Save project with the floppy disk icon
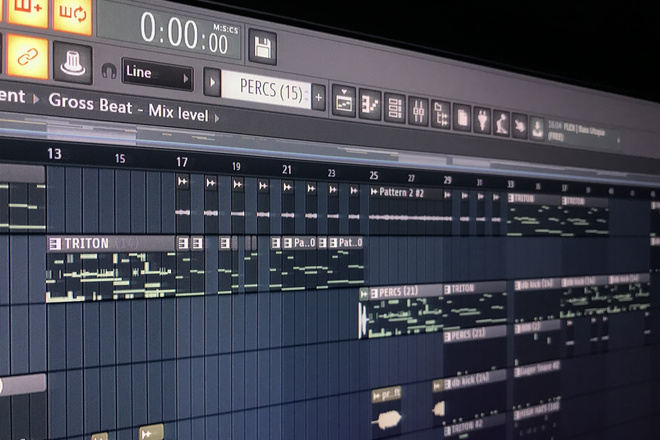This screenshot has height=440, width=660. 263,48
